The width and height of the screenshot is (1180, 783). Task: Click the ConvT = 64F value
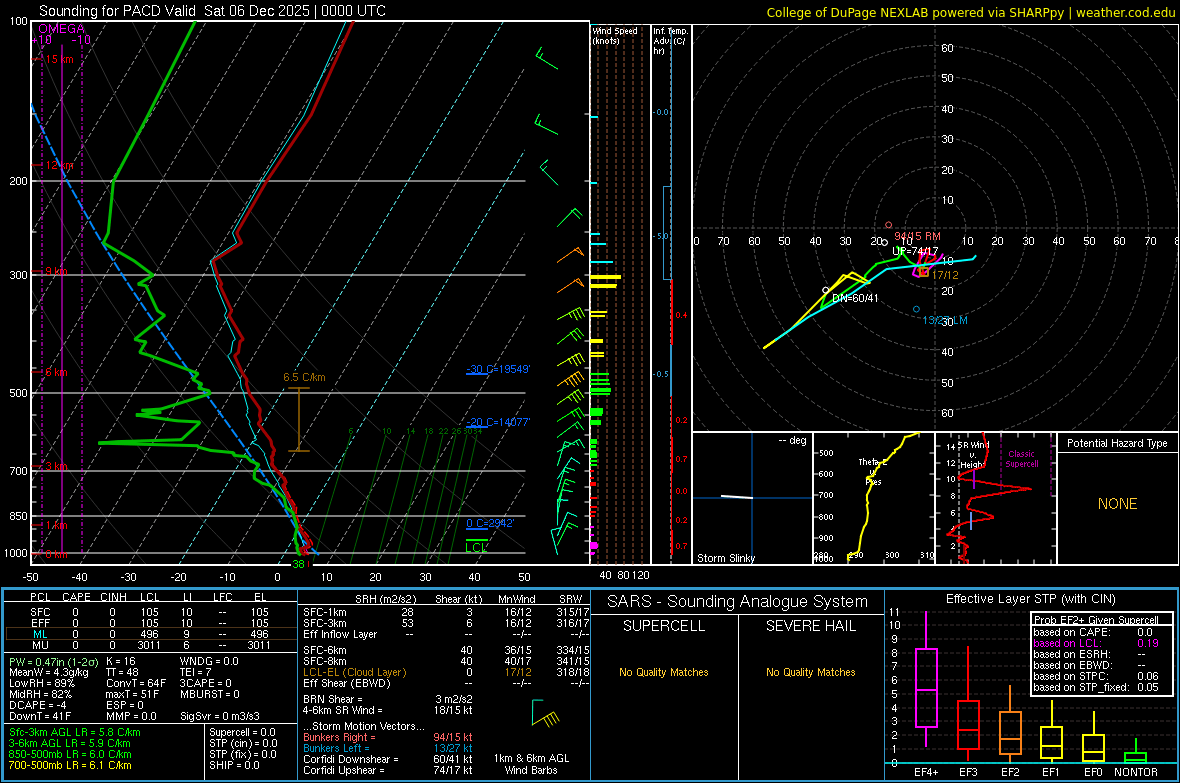pyautogui.click(x=136, y=683)
